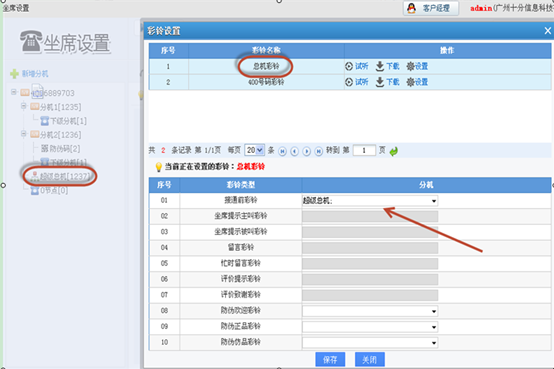
Task: Open 设置 gear for 总机彩铃 row
Action: coord(417,66)
